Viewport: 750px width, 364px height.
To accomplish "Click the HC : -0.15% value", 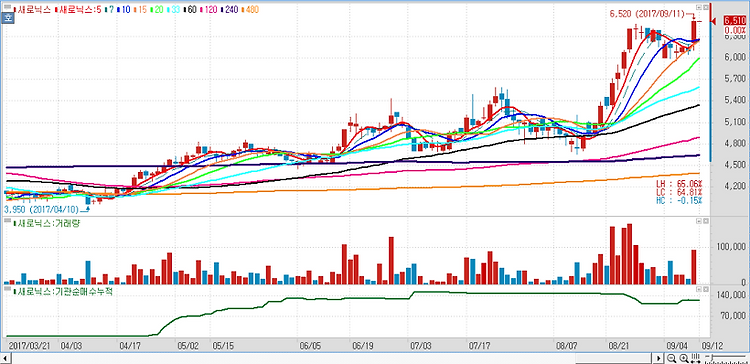I will [679, 200].
